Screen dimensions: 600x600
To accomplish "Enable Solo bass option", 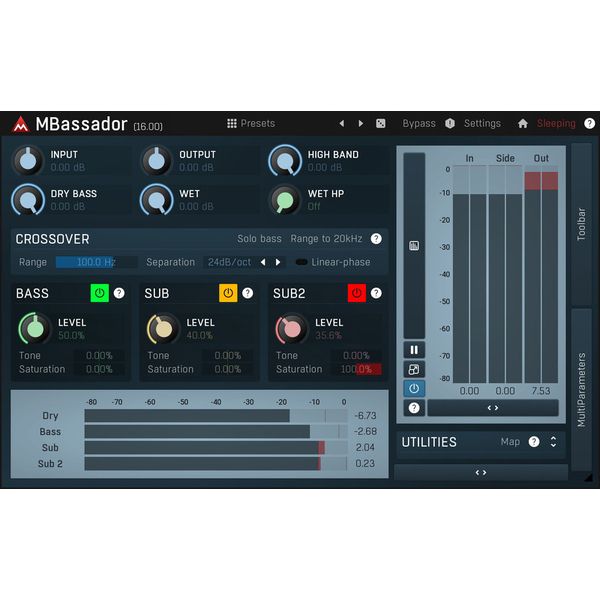I will tap(259, 239).
